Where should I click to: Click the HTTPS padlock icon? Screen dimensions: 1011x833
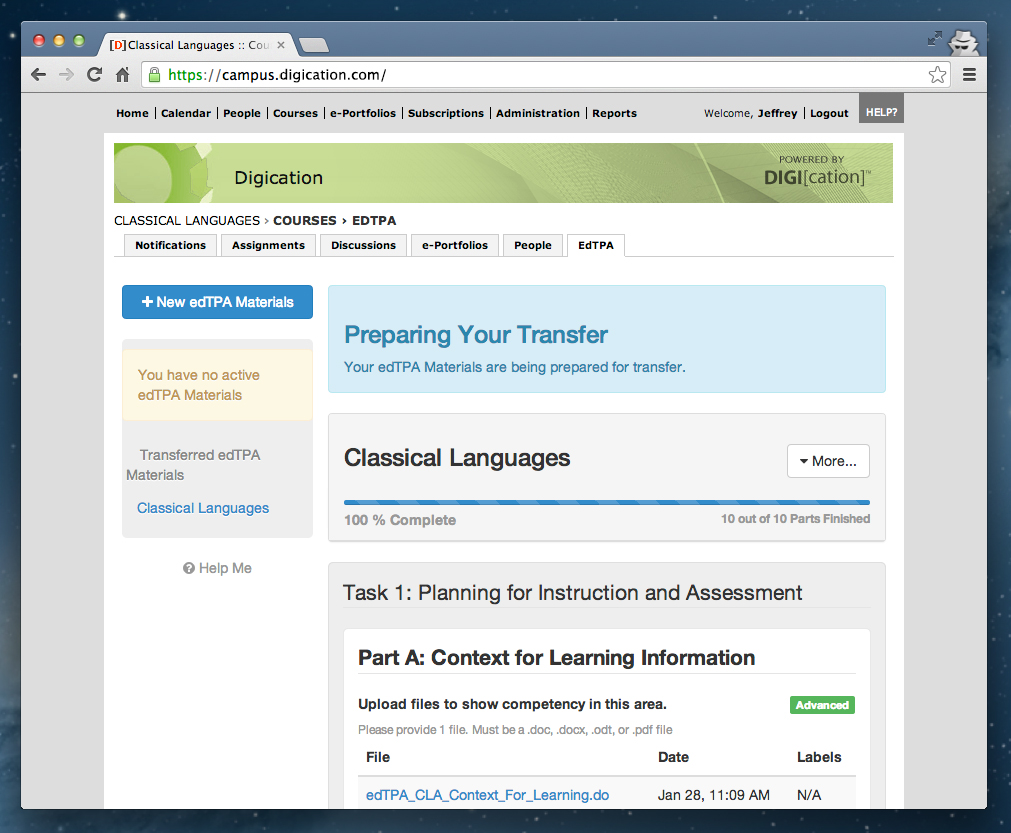click(153, 74)
